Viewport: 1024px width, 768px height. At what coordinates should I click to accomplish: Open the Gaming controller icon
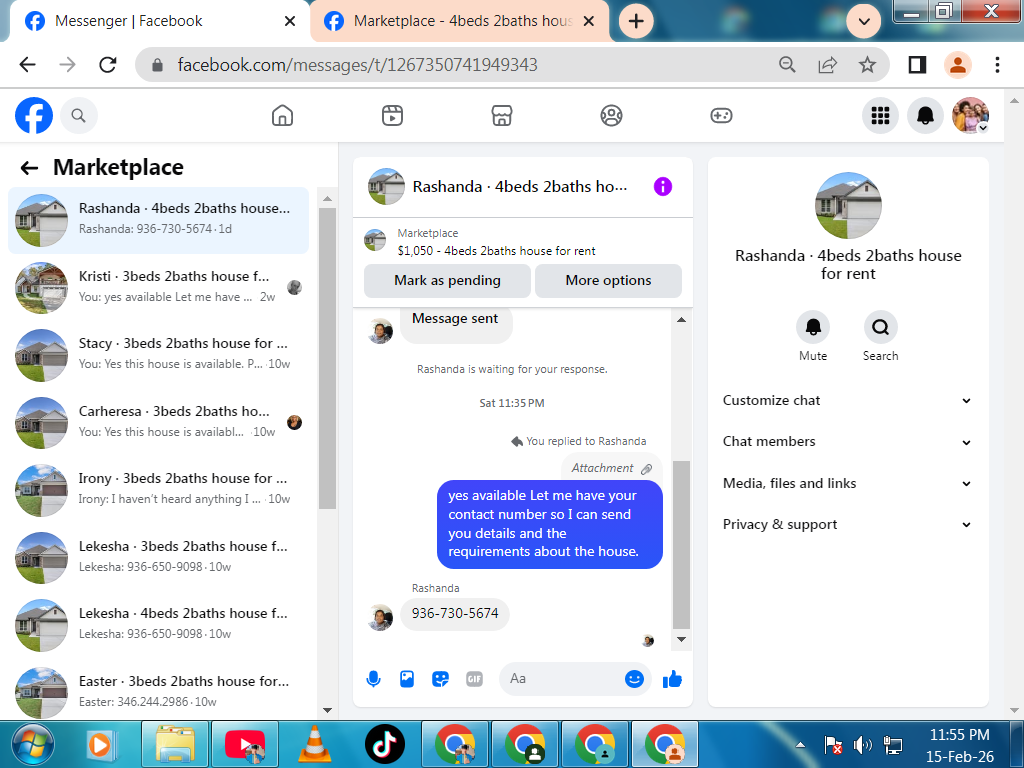[x=721, y=116]
